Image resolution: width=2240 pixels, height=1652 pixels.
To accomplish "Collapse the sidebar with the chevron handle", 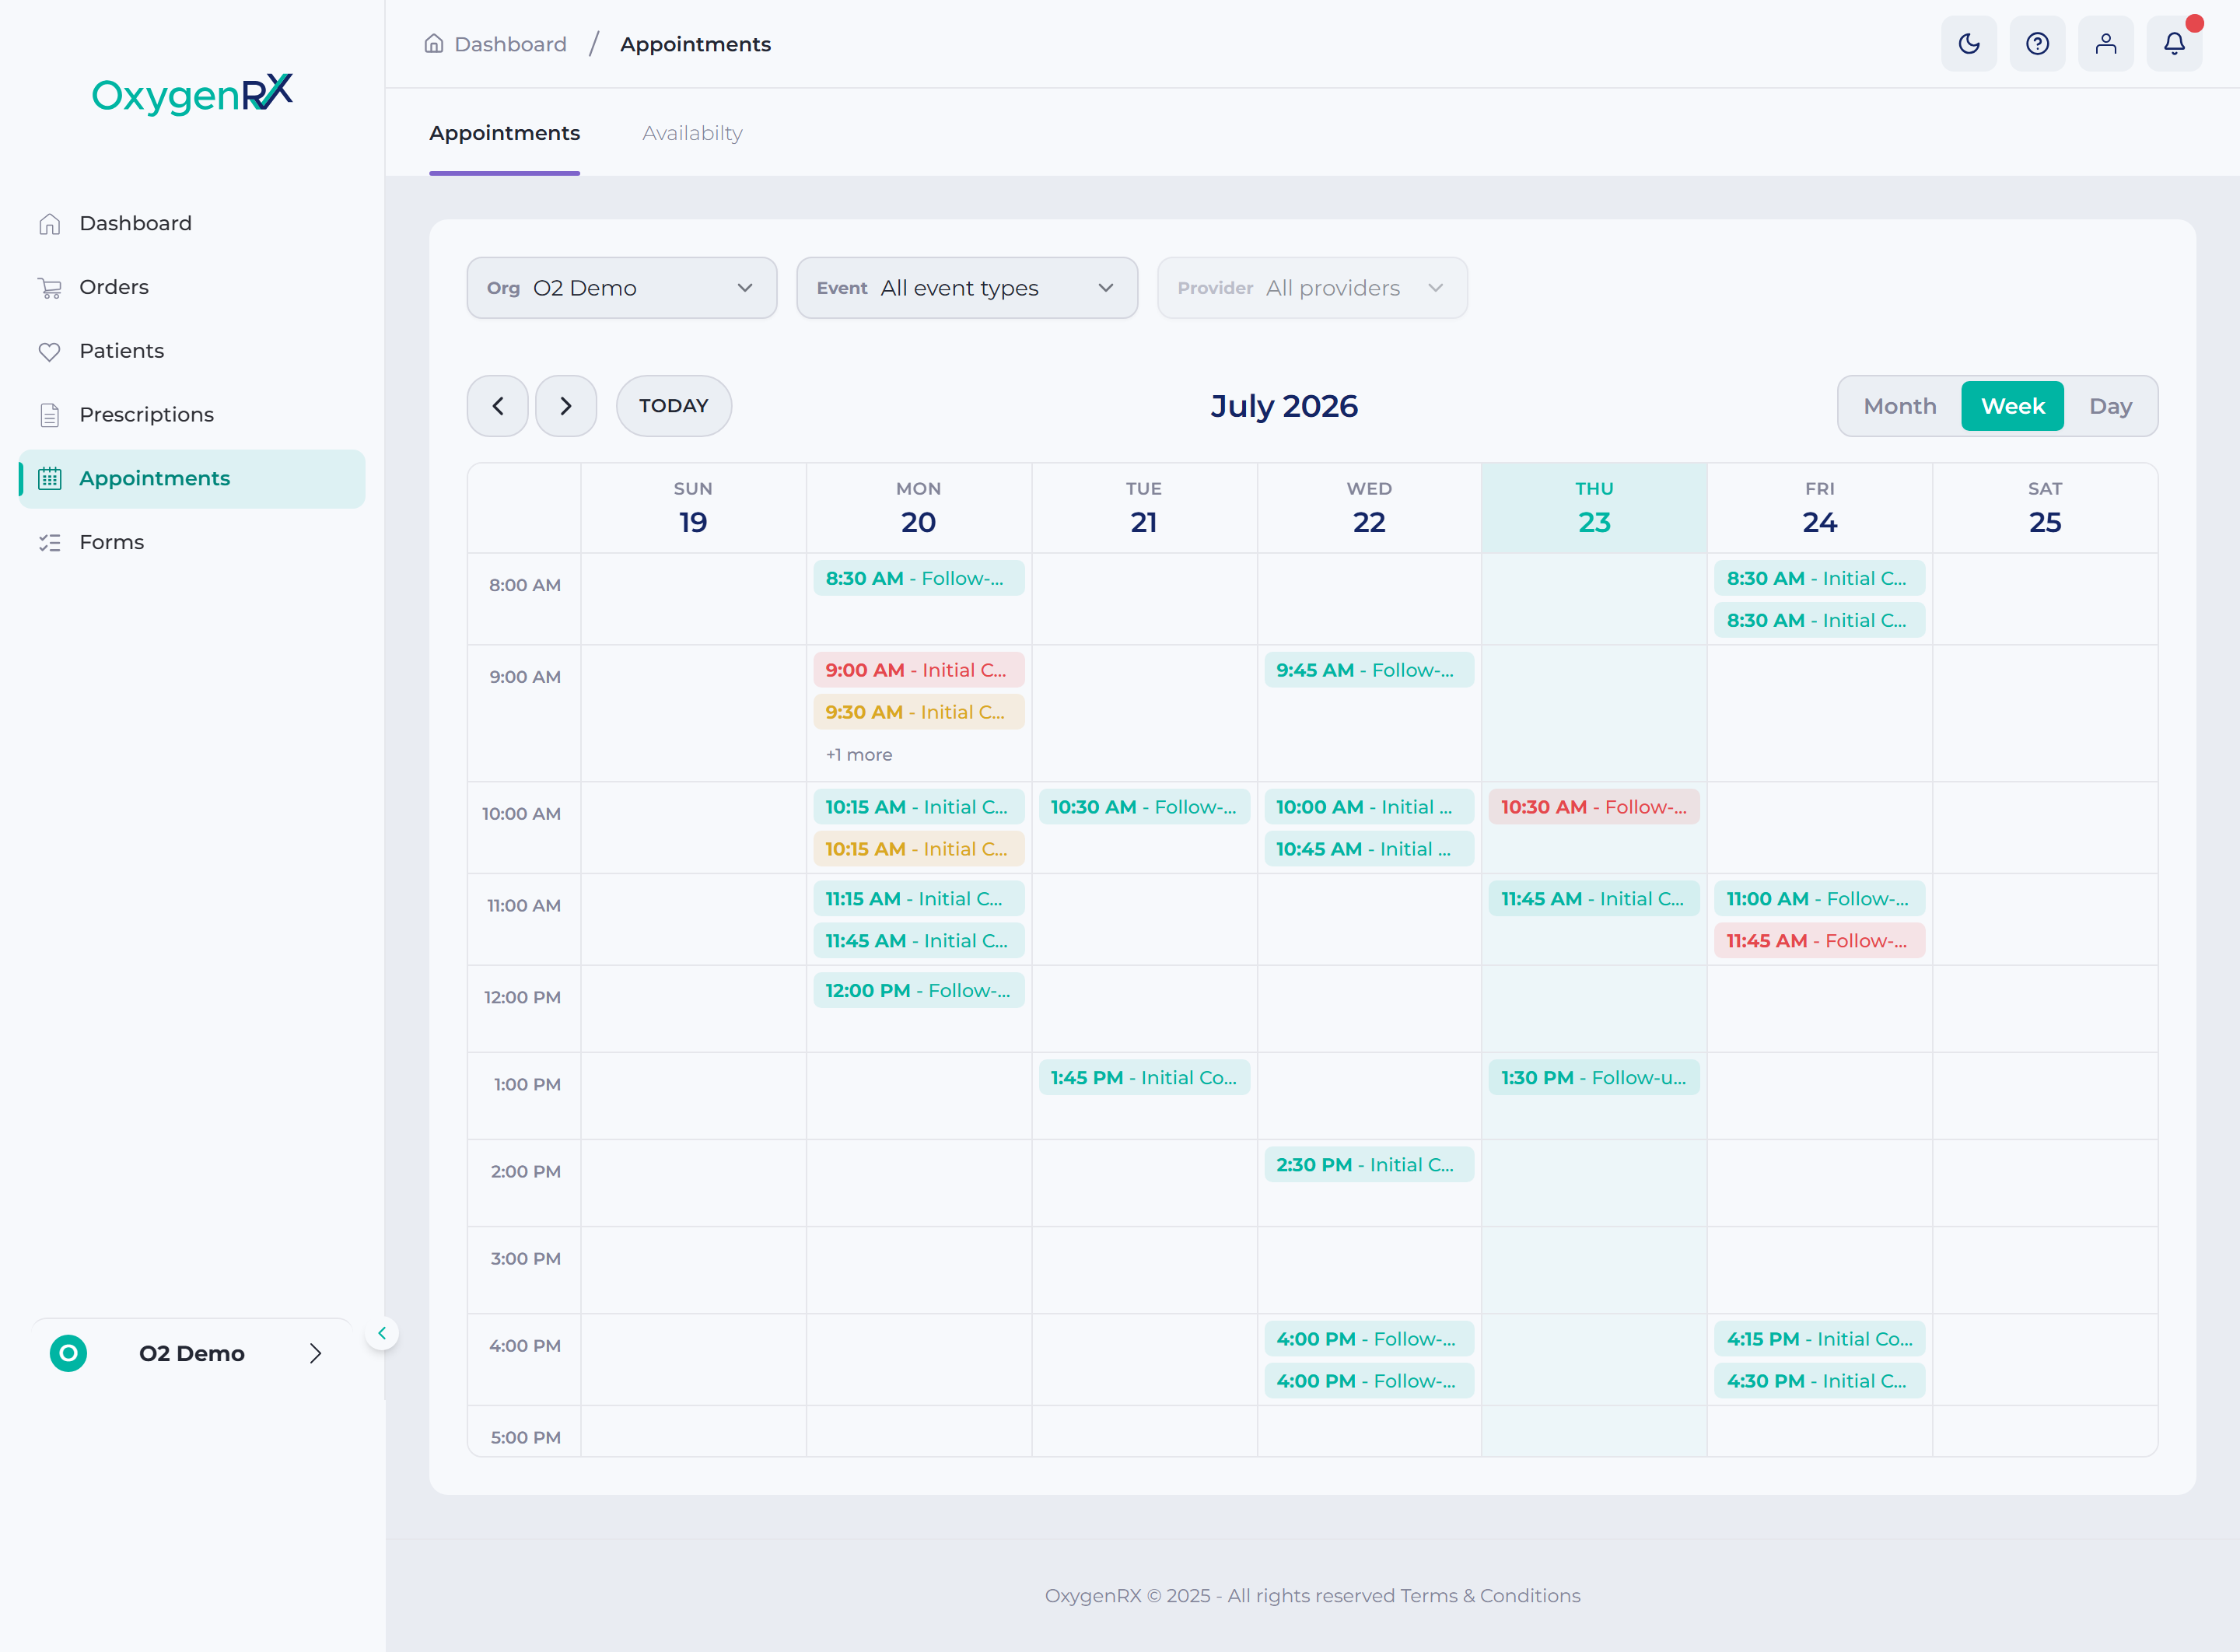I will pyautogui.click(x=382, y=1333).
